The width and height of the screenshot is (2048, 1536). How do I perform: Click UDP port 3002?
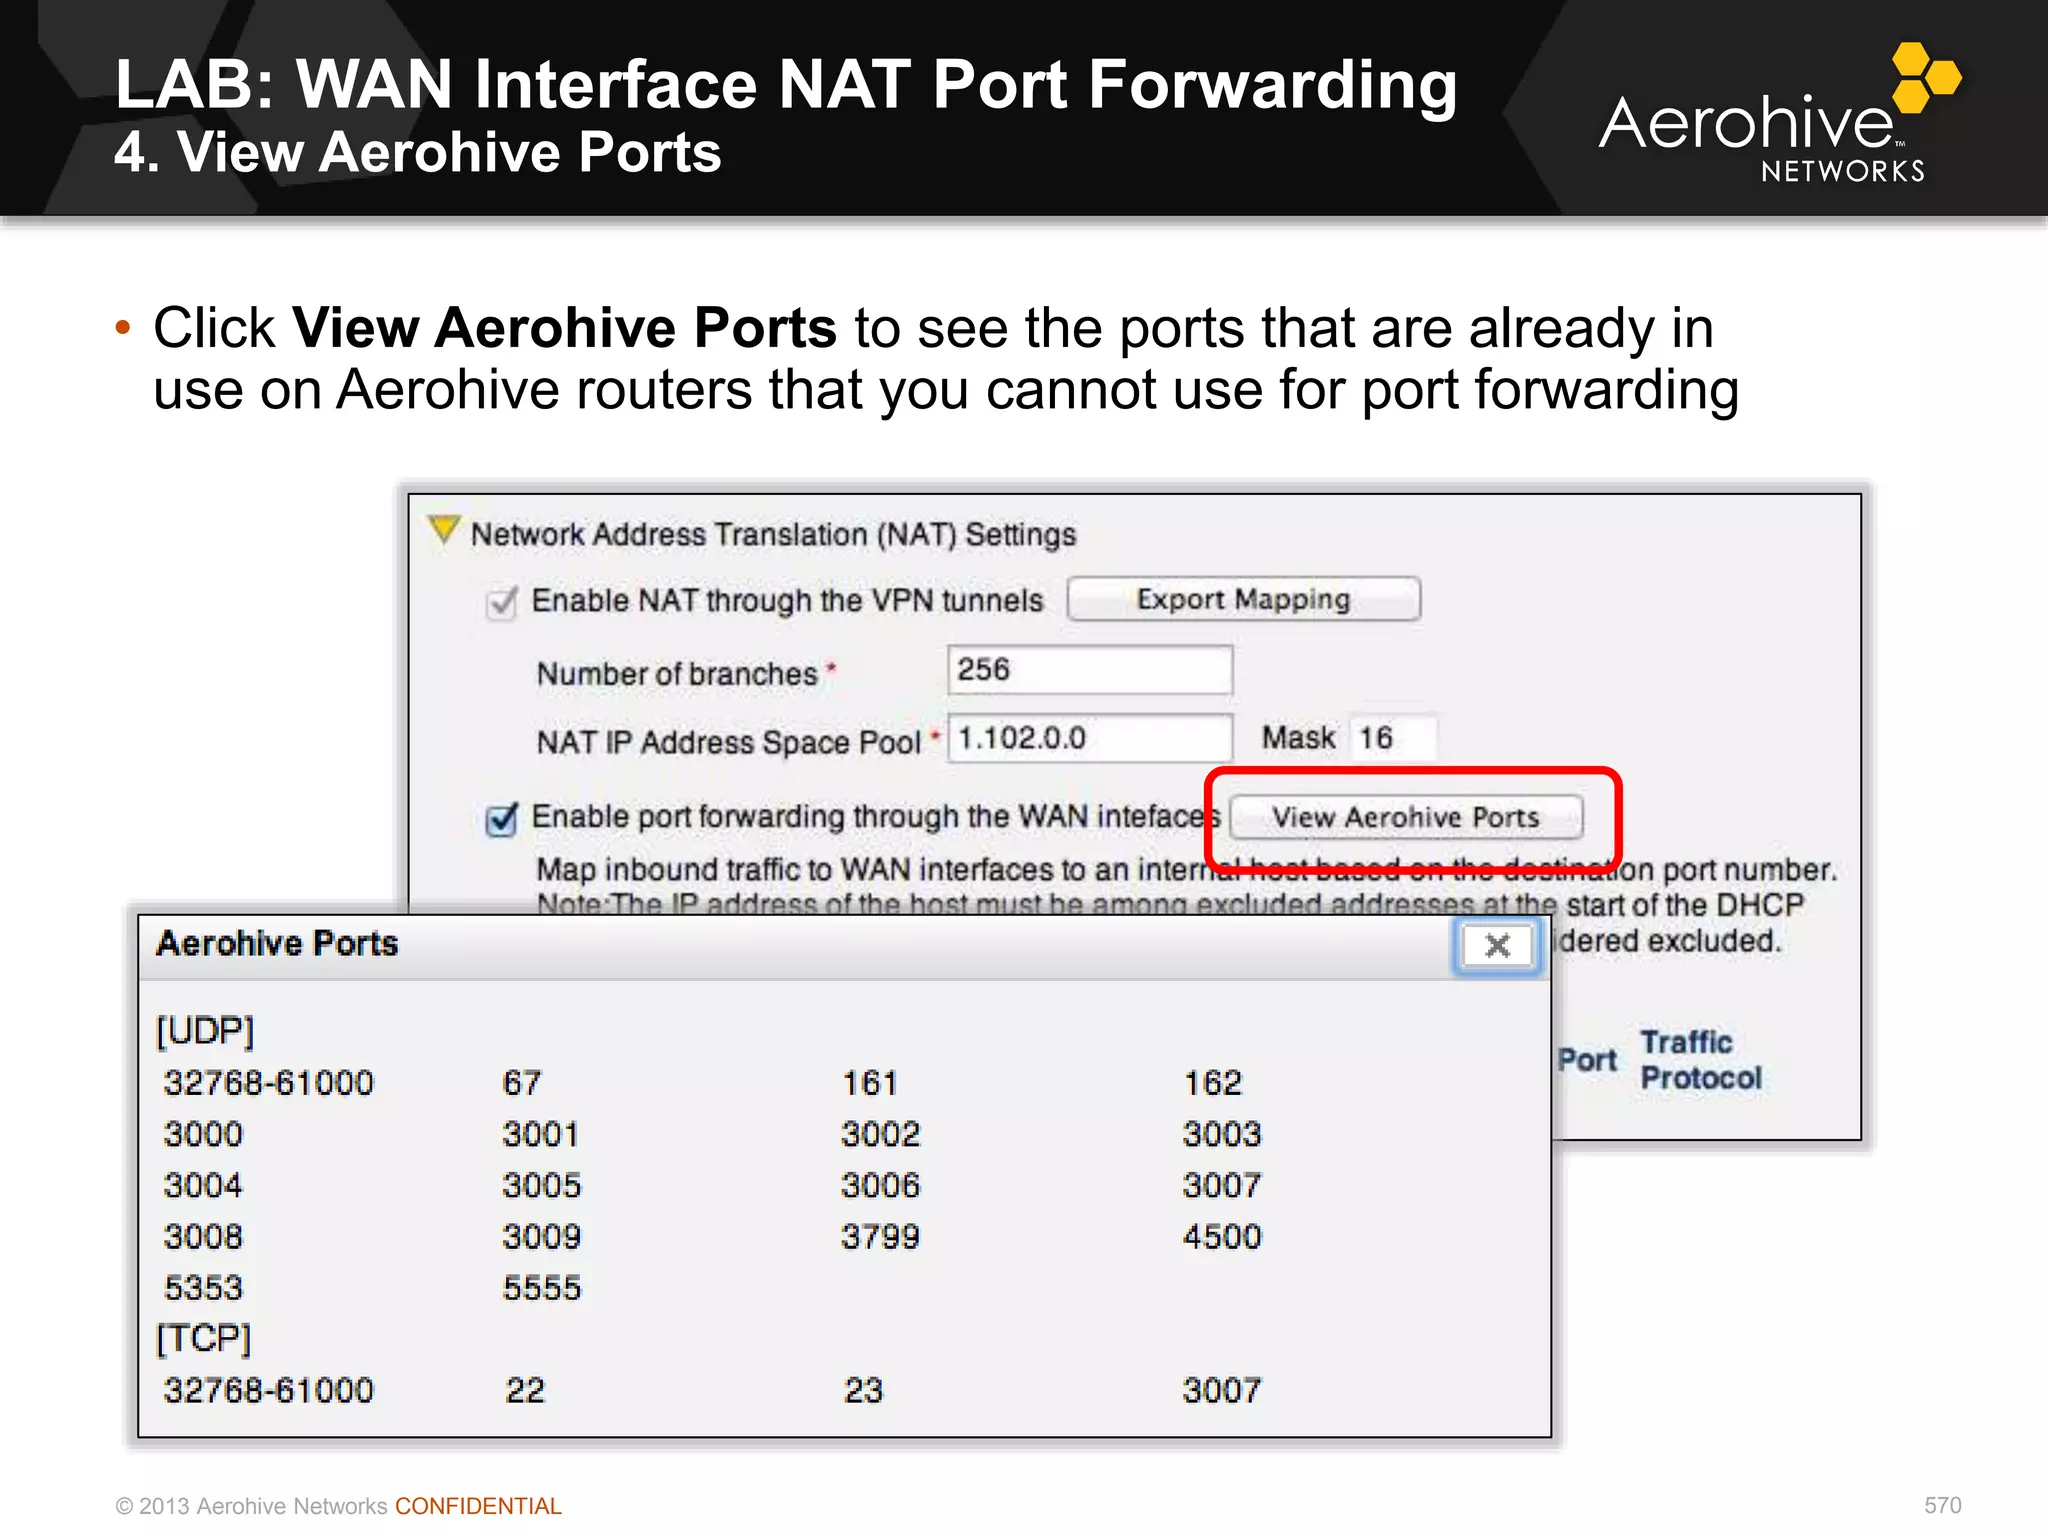(x=880, y=1134)
